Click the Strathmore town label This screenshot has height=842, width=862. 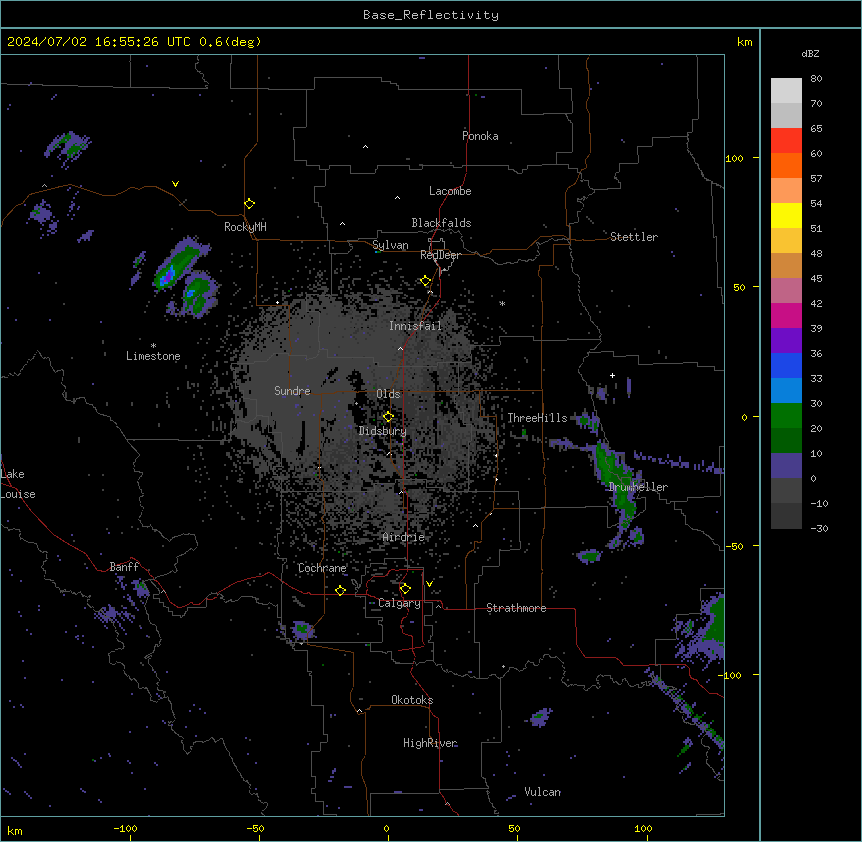pos(516,608)
